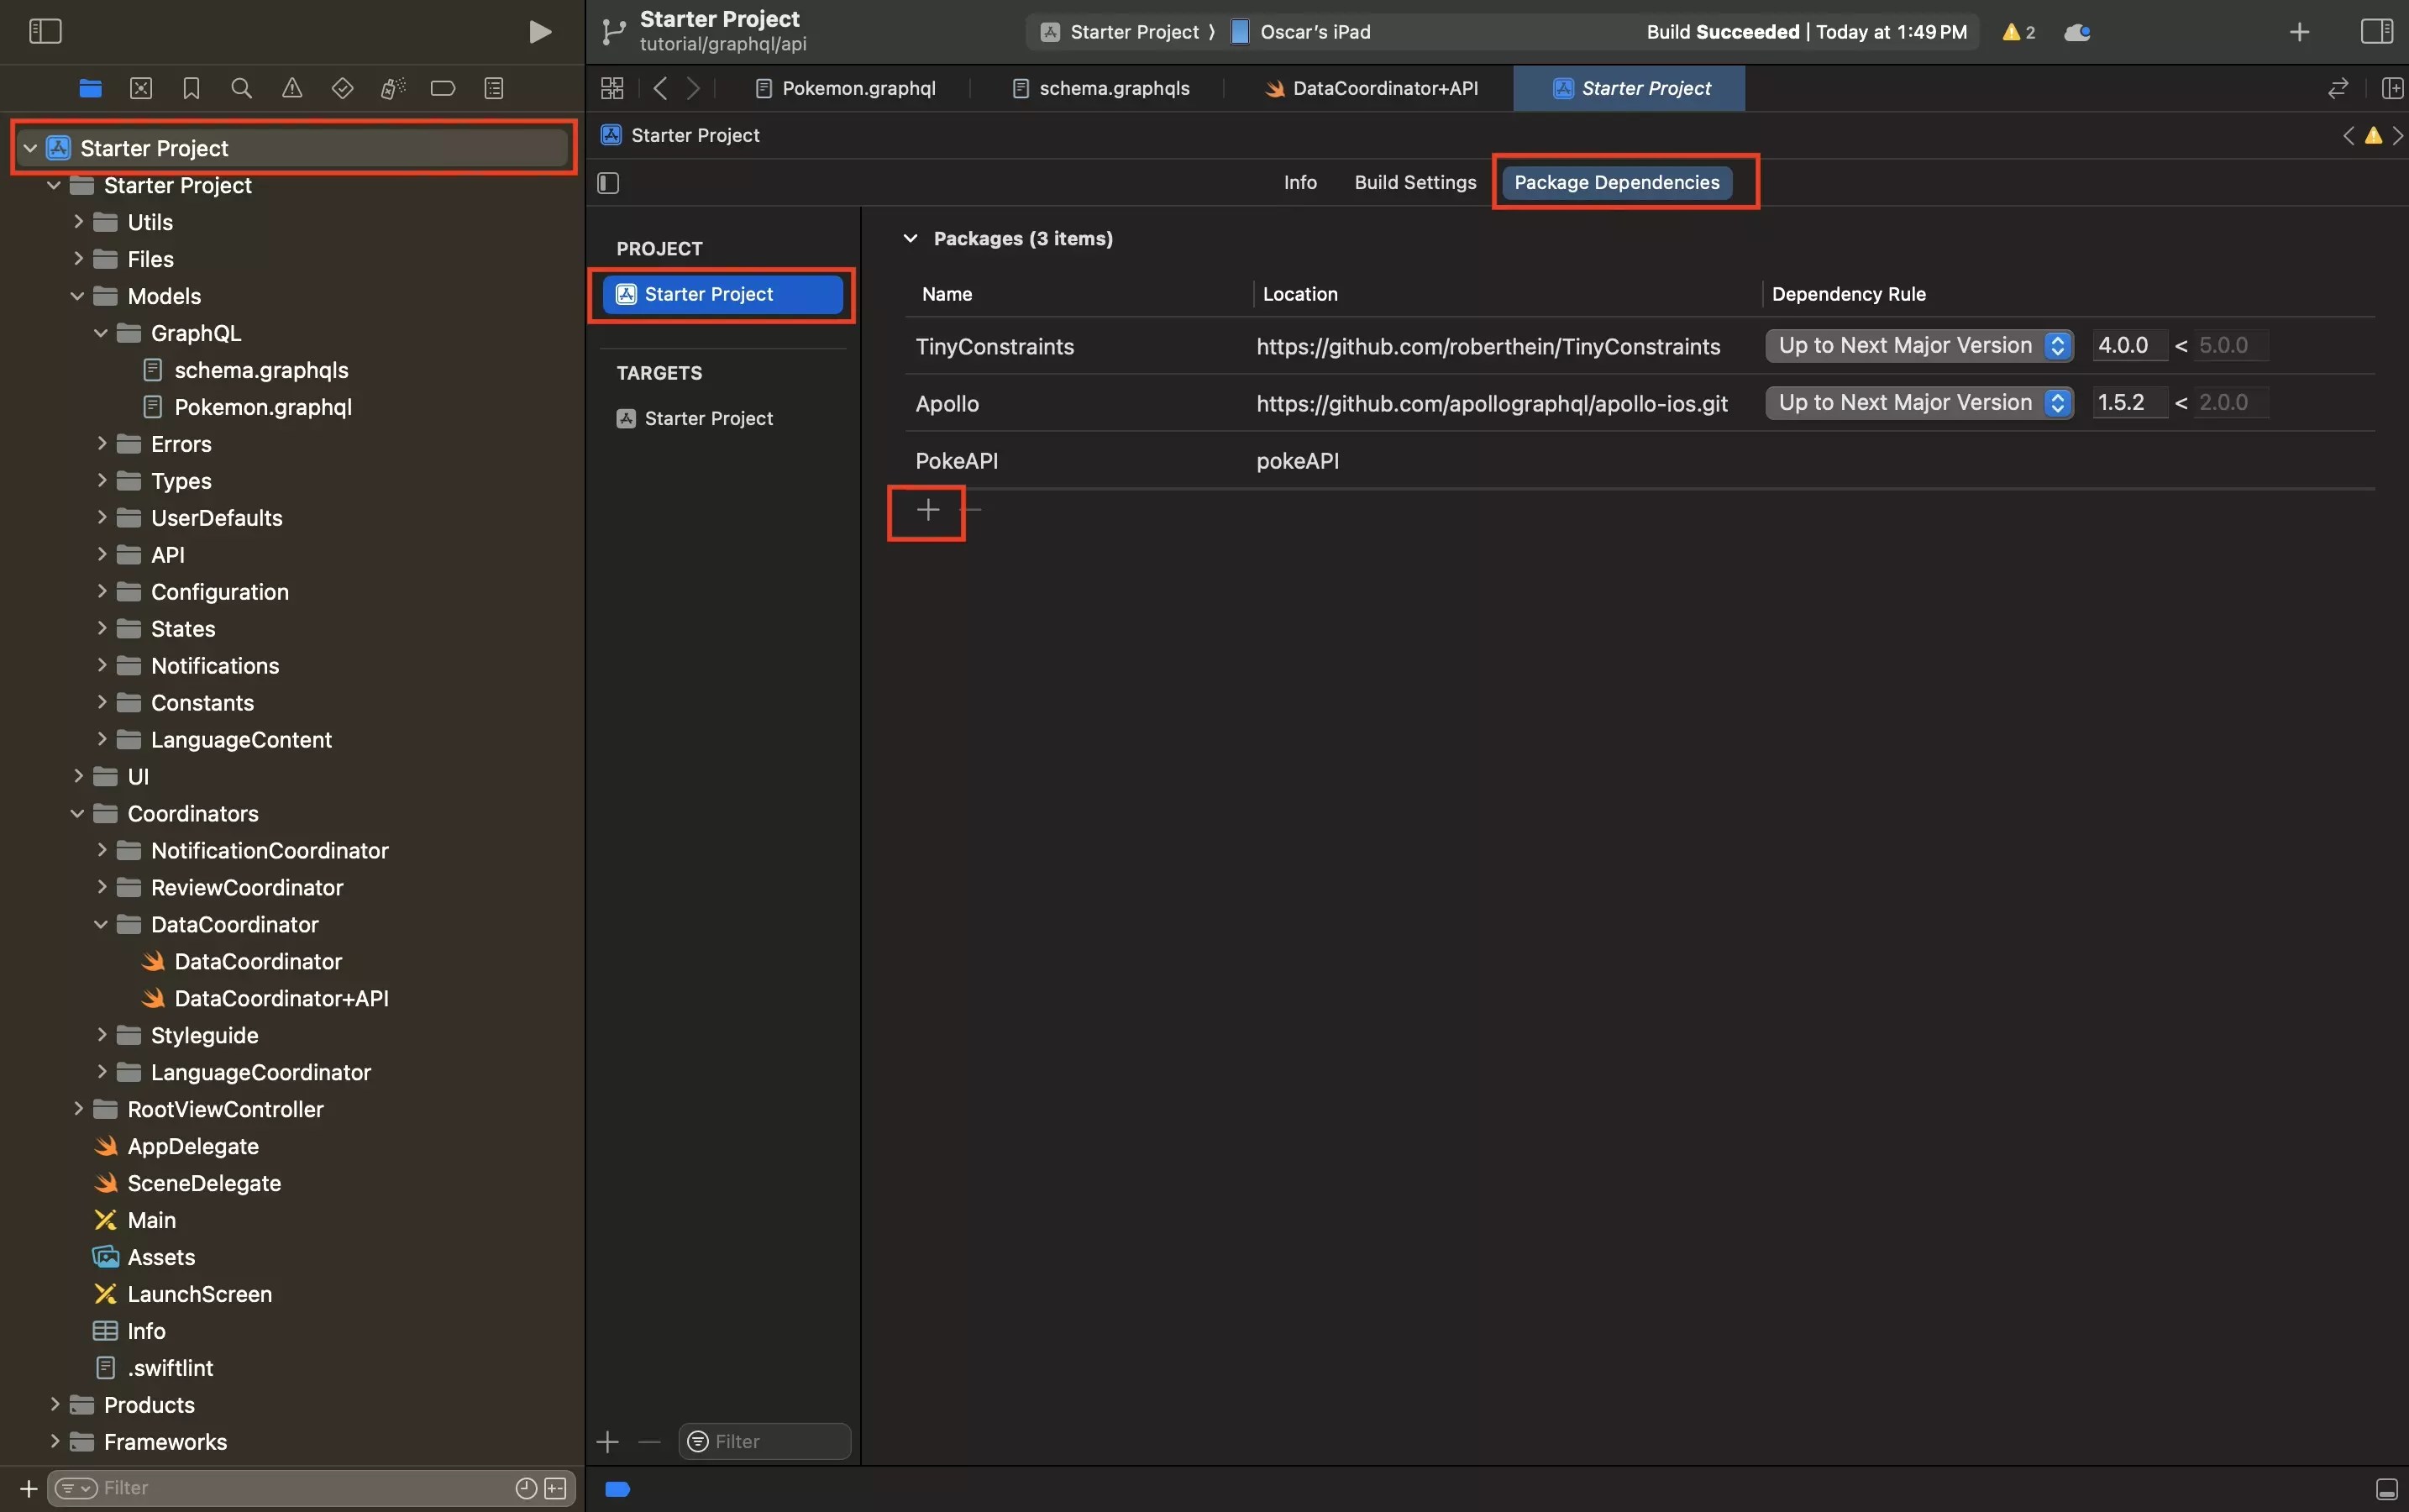
Task: Click the Cloud status icon in toolbar
Action: (2077, 32)
